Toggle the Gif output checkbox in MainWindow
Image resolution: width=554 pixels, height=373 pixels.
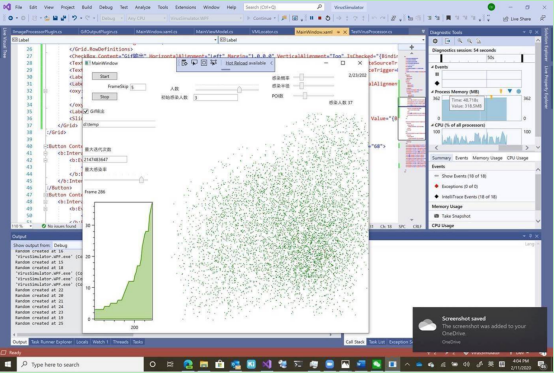click(86, 111)
